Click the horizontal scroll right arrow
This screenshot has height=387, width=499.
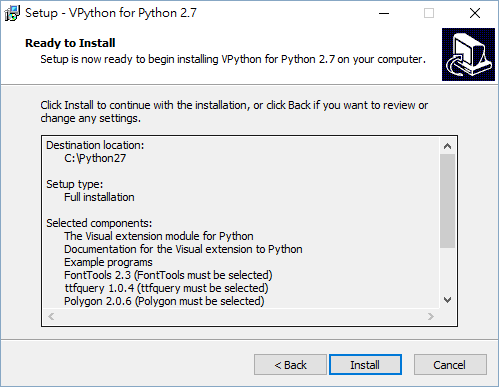click(x=431, y=316)
